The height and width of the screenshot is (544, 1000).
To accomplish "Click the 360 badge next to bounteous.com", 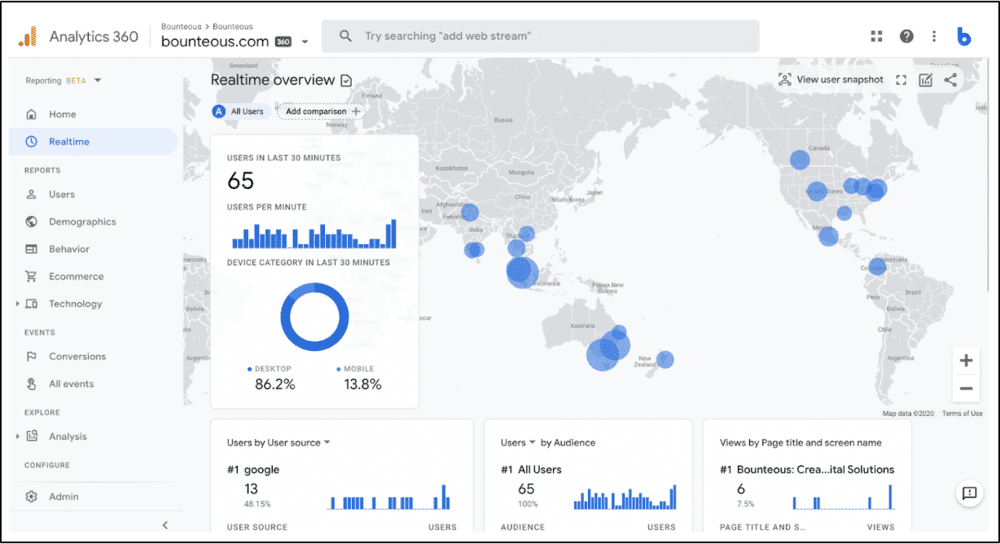I will click(x=283, y=42).
